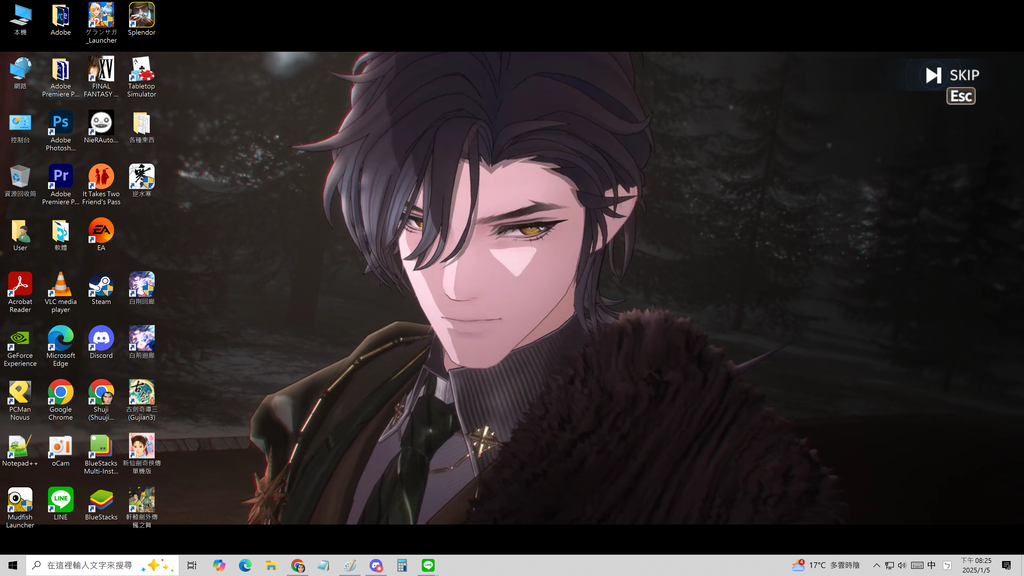The height and width of the screenshot is (576, 1024).
Task: Launch the oCam screen recorder
Action: 61,451
